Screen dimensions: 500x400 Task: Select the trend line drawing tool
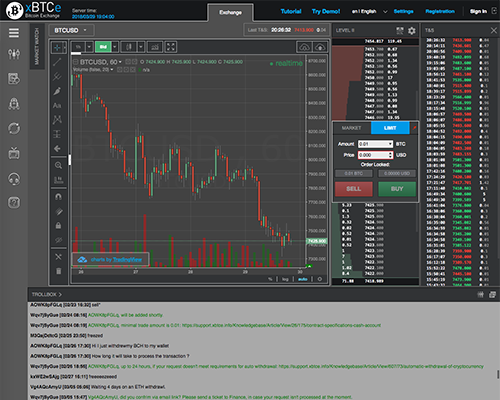point(57,62)
